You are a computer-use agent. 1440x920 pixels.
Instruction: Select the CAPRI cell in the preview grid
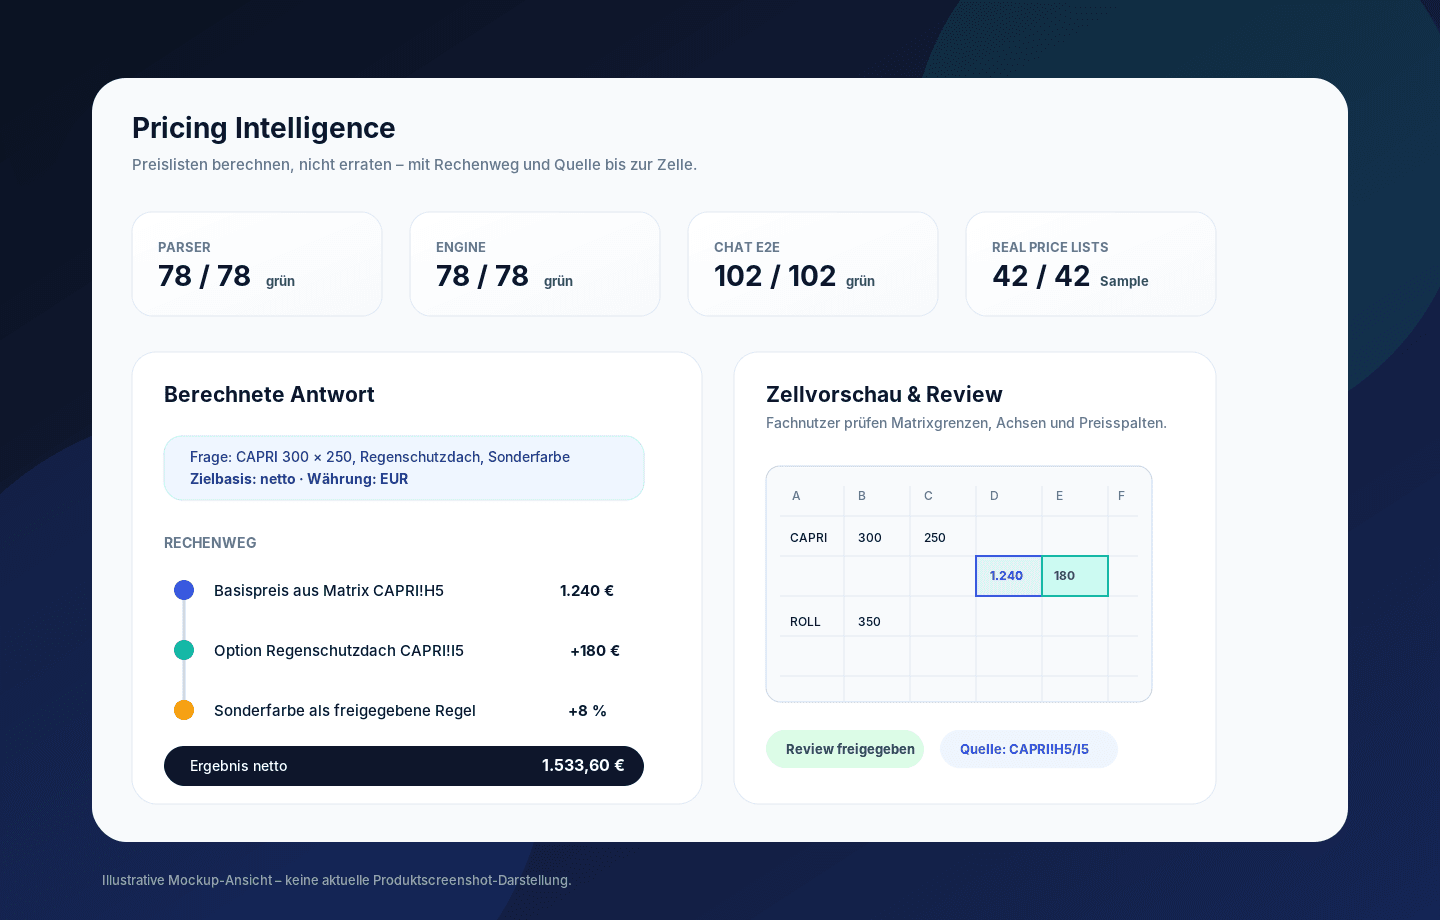pos(811,537)
